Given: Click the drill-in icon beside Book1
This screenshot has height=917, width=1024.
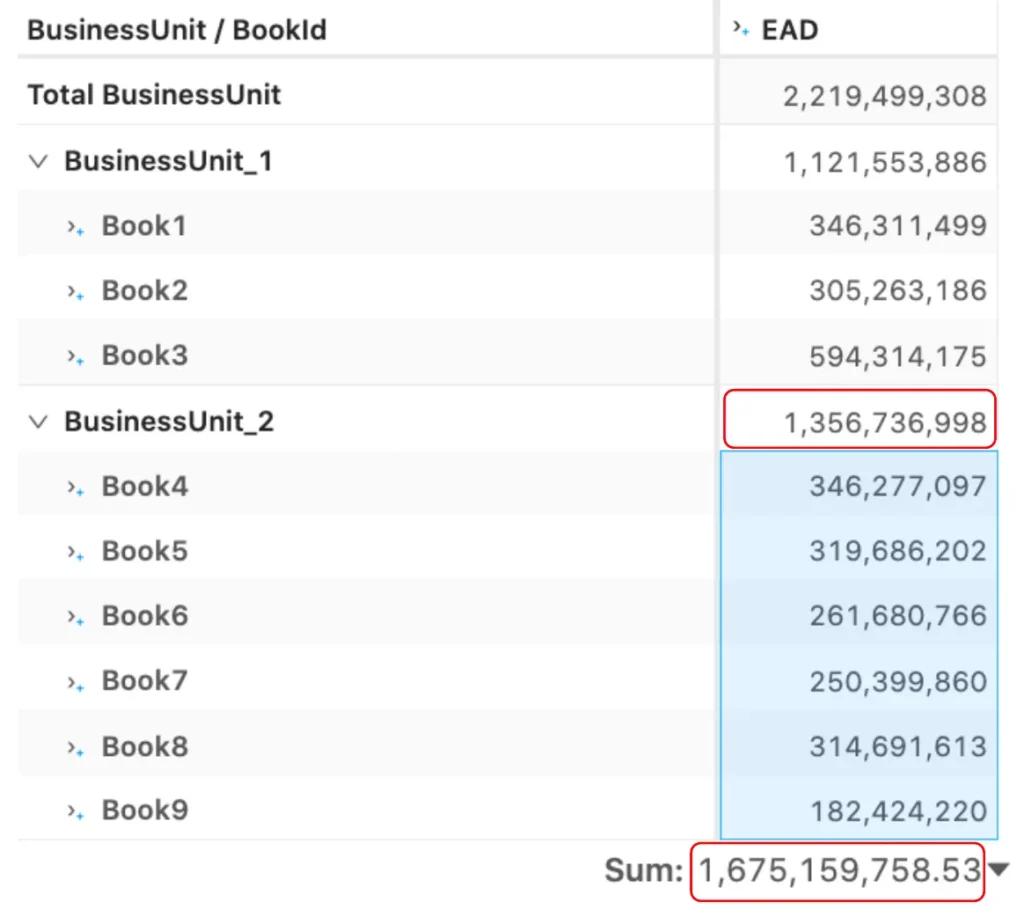Looking at the screenshot, I should pos(76,228).
